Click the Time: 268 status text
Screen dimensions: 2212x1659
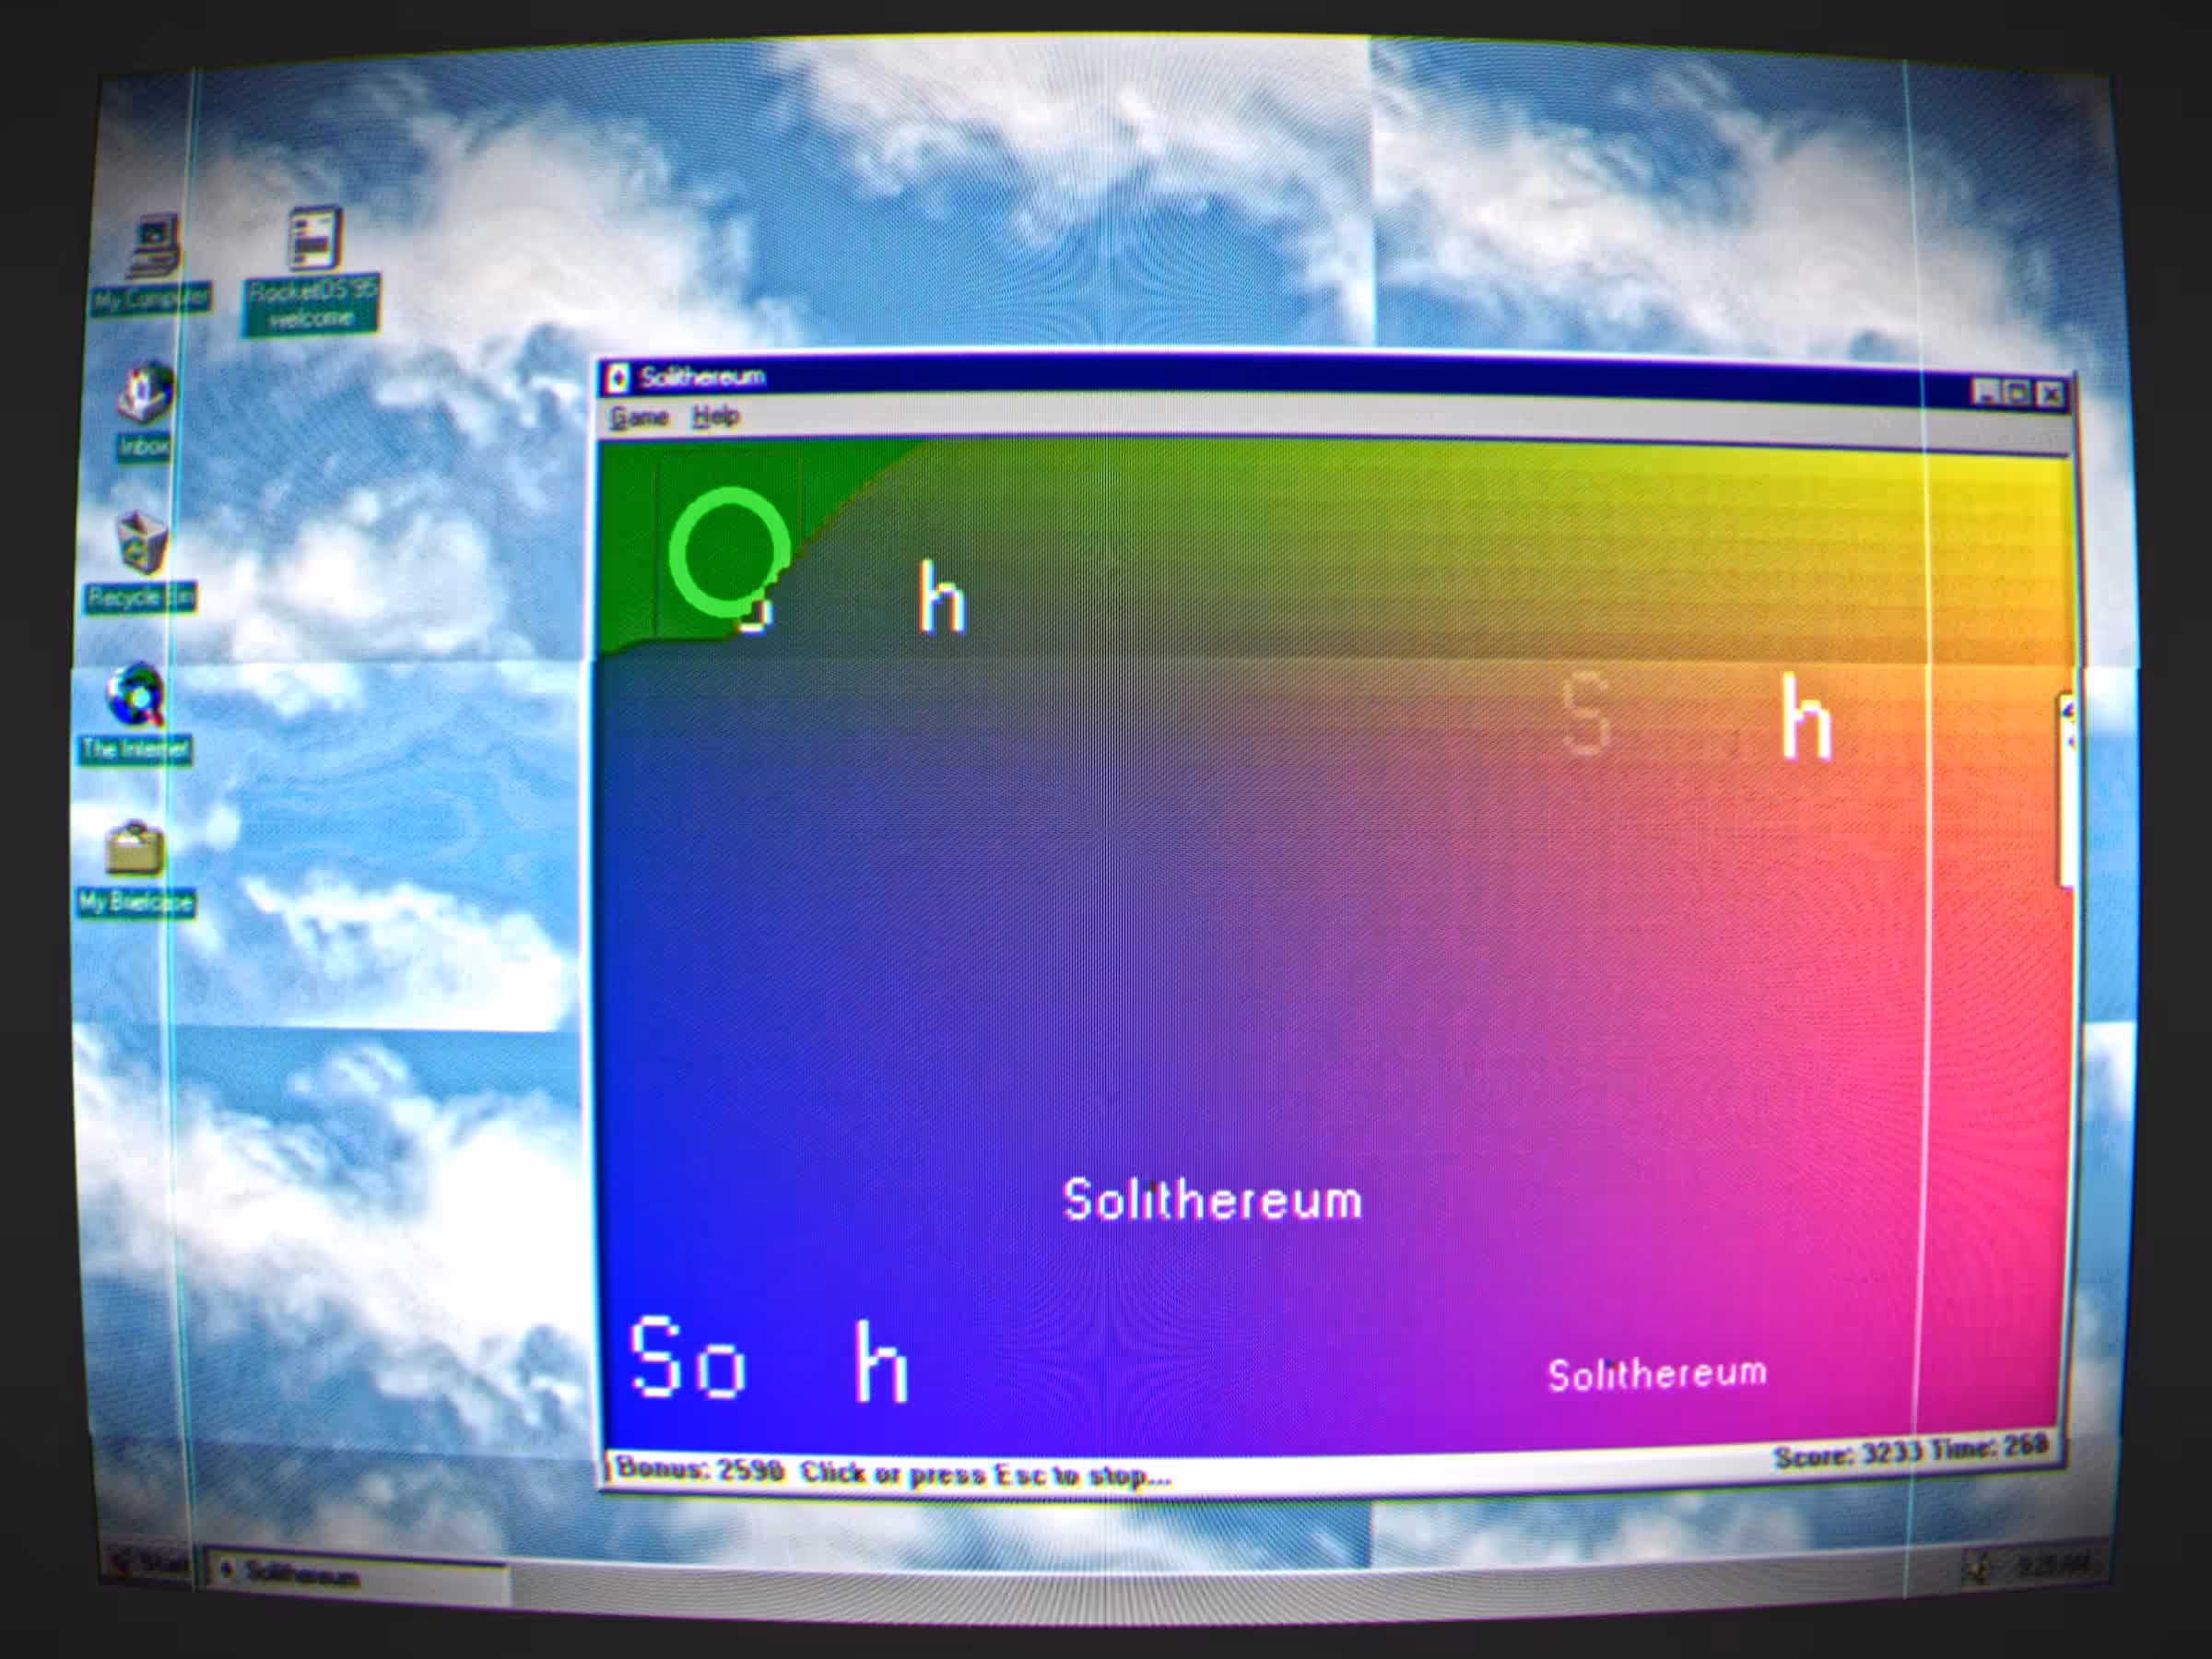coord(1990,1447)
